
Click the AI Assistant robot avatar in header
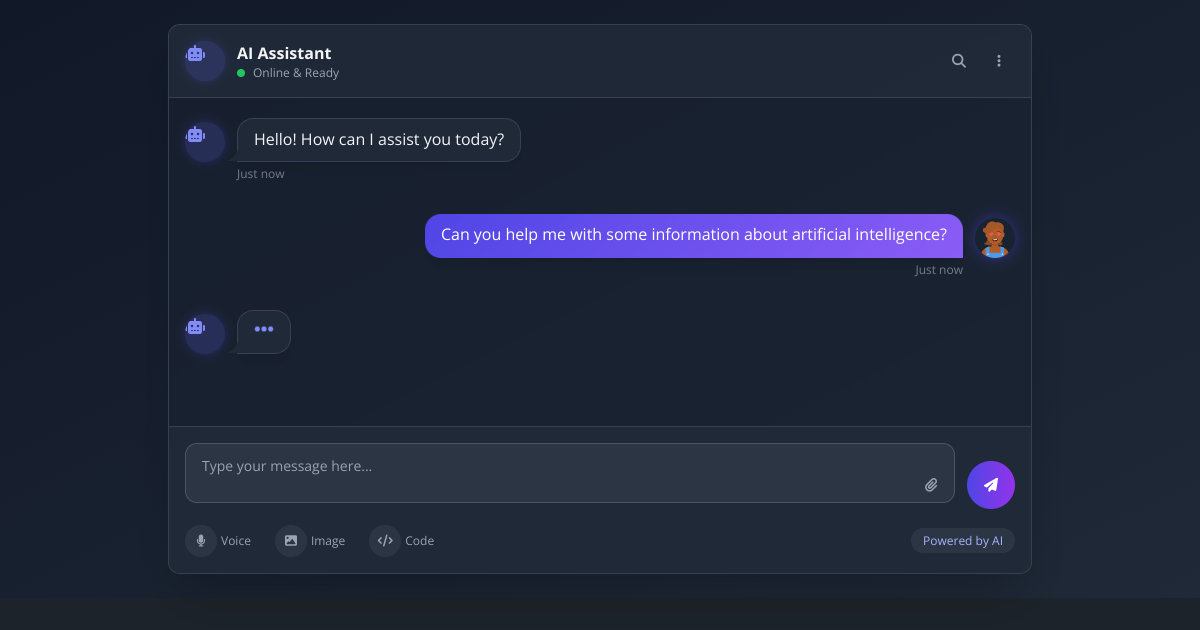coord(204,60)
